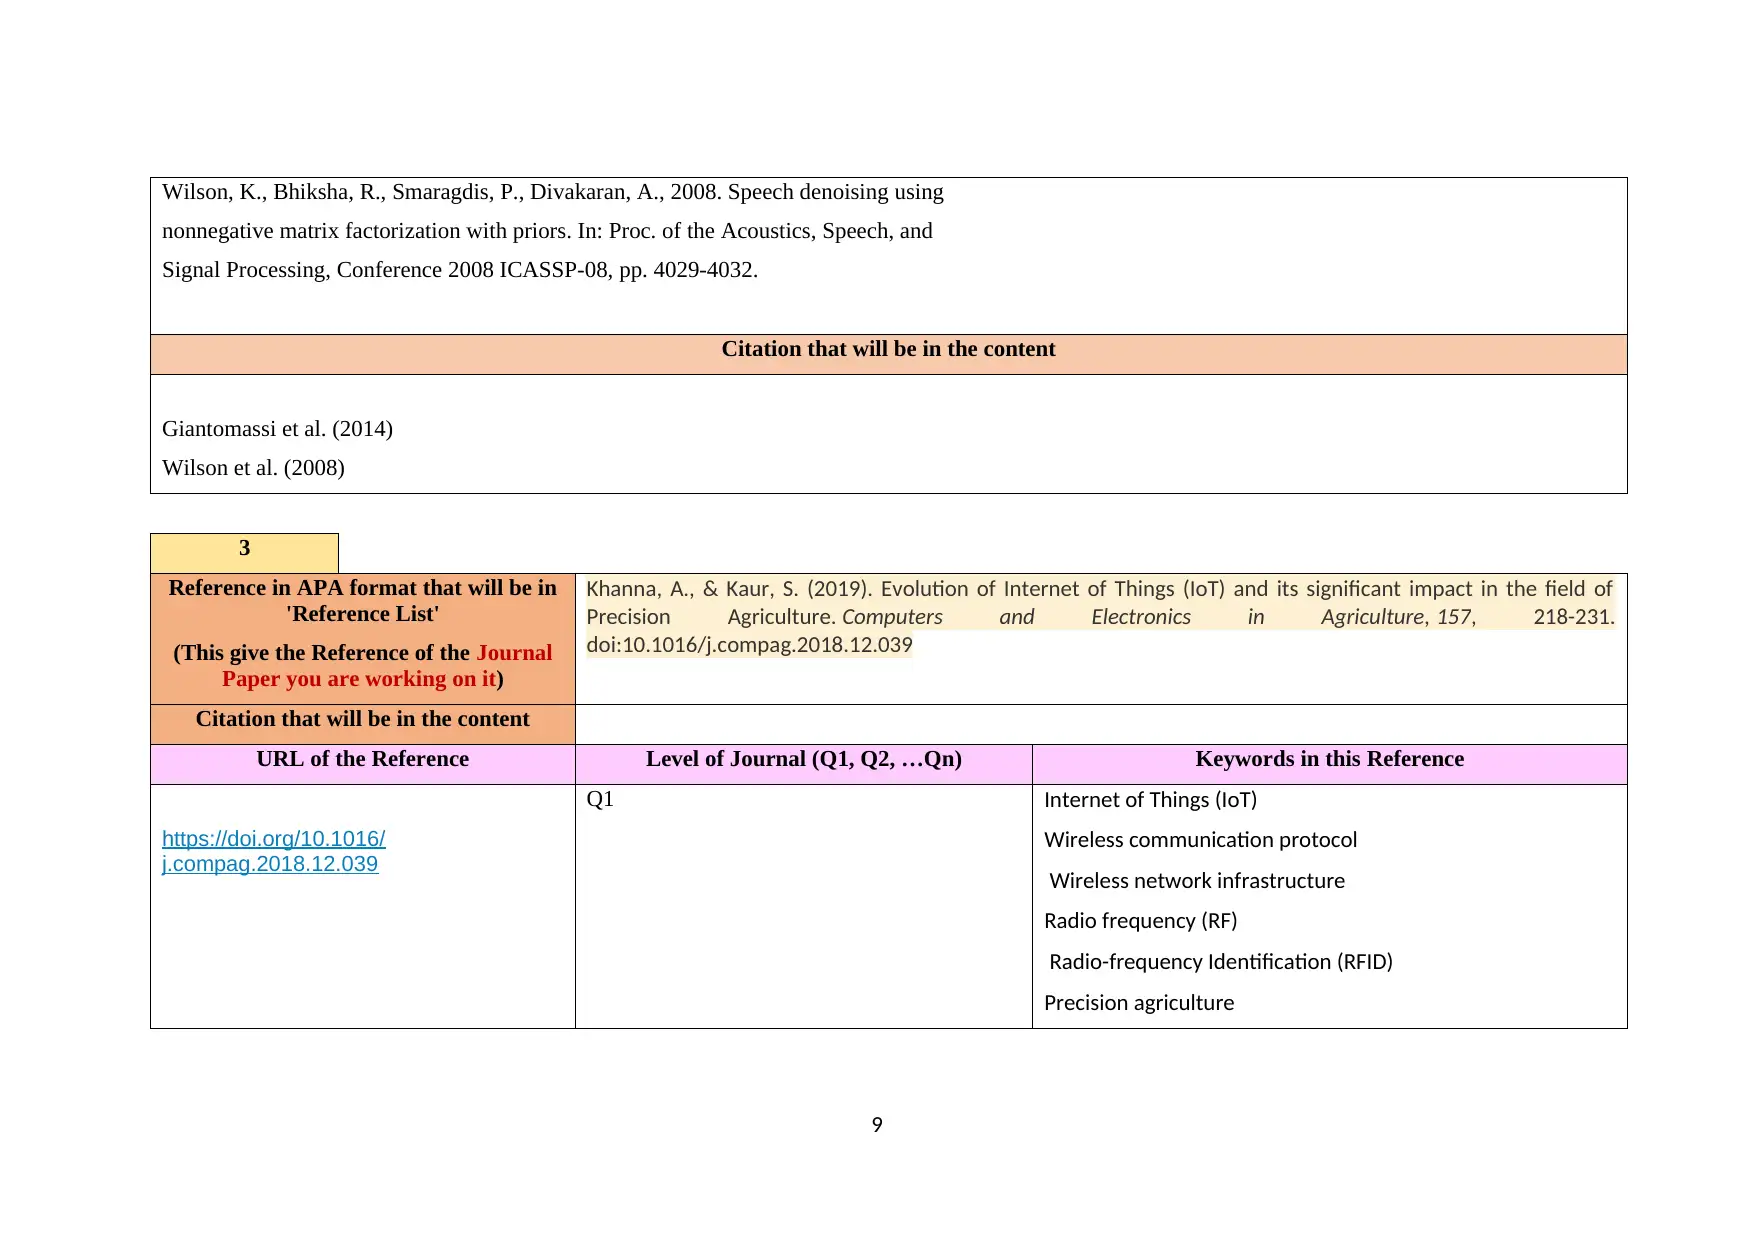Click 'Reference in APA format' header cell
This screenshot has width=1754, height=1241.
[x=363, y=639]
